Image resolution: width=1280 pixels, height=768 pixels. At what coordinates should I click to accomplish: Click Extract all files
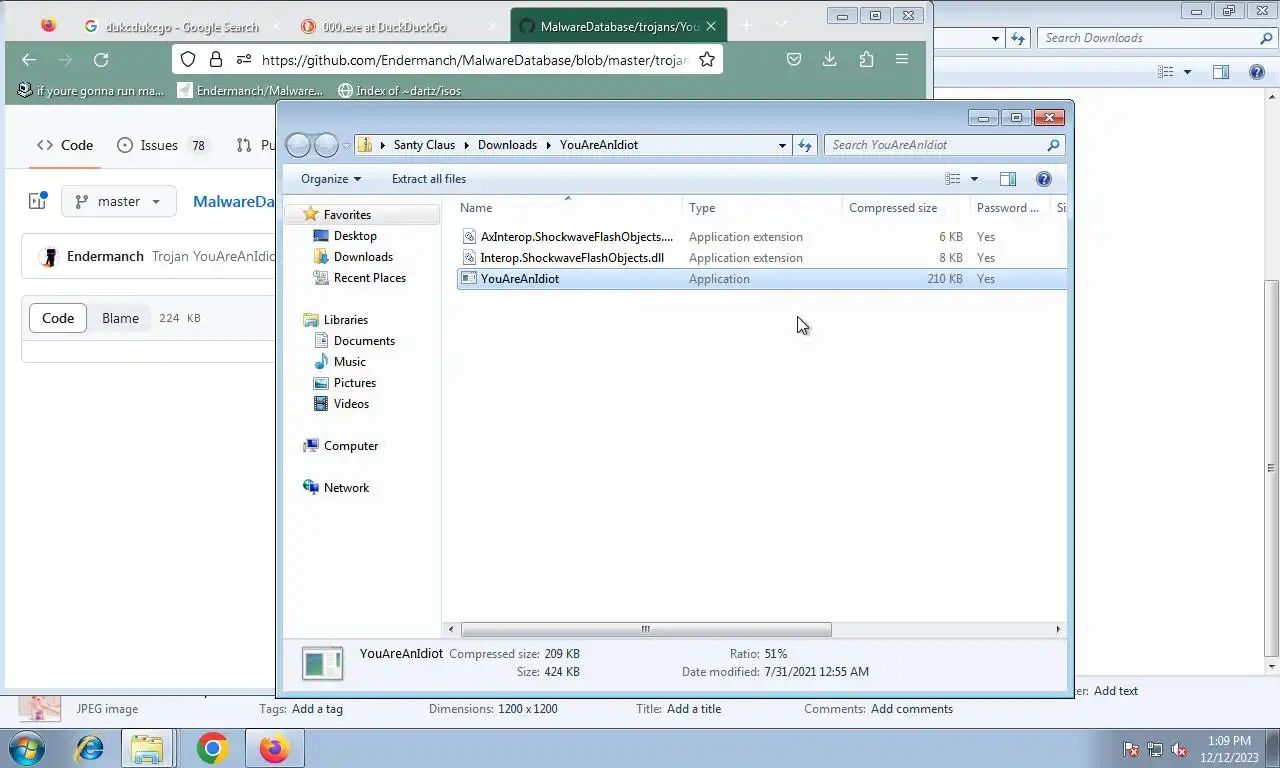click(x=429, y=179)
